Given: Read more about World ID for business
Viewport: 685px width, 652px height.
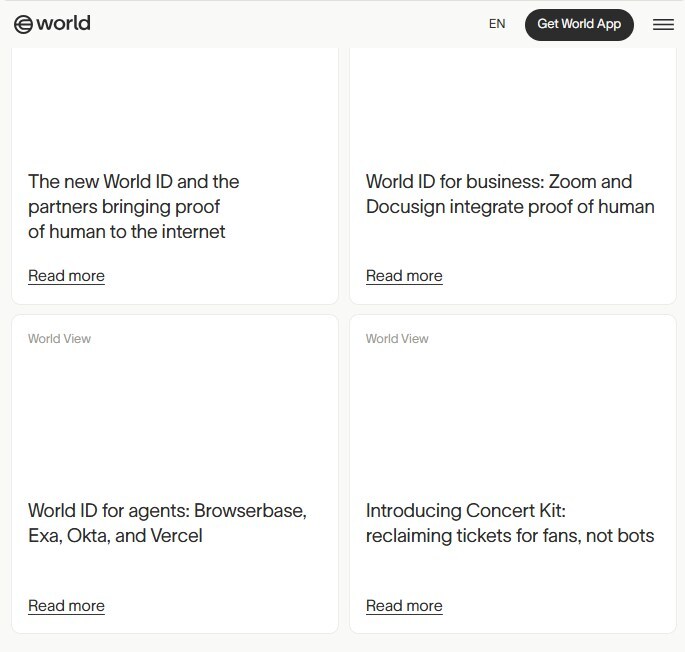Looking at the screenshot, I should (404, 276).
